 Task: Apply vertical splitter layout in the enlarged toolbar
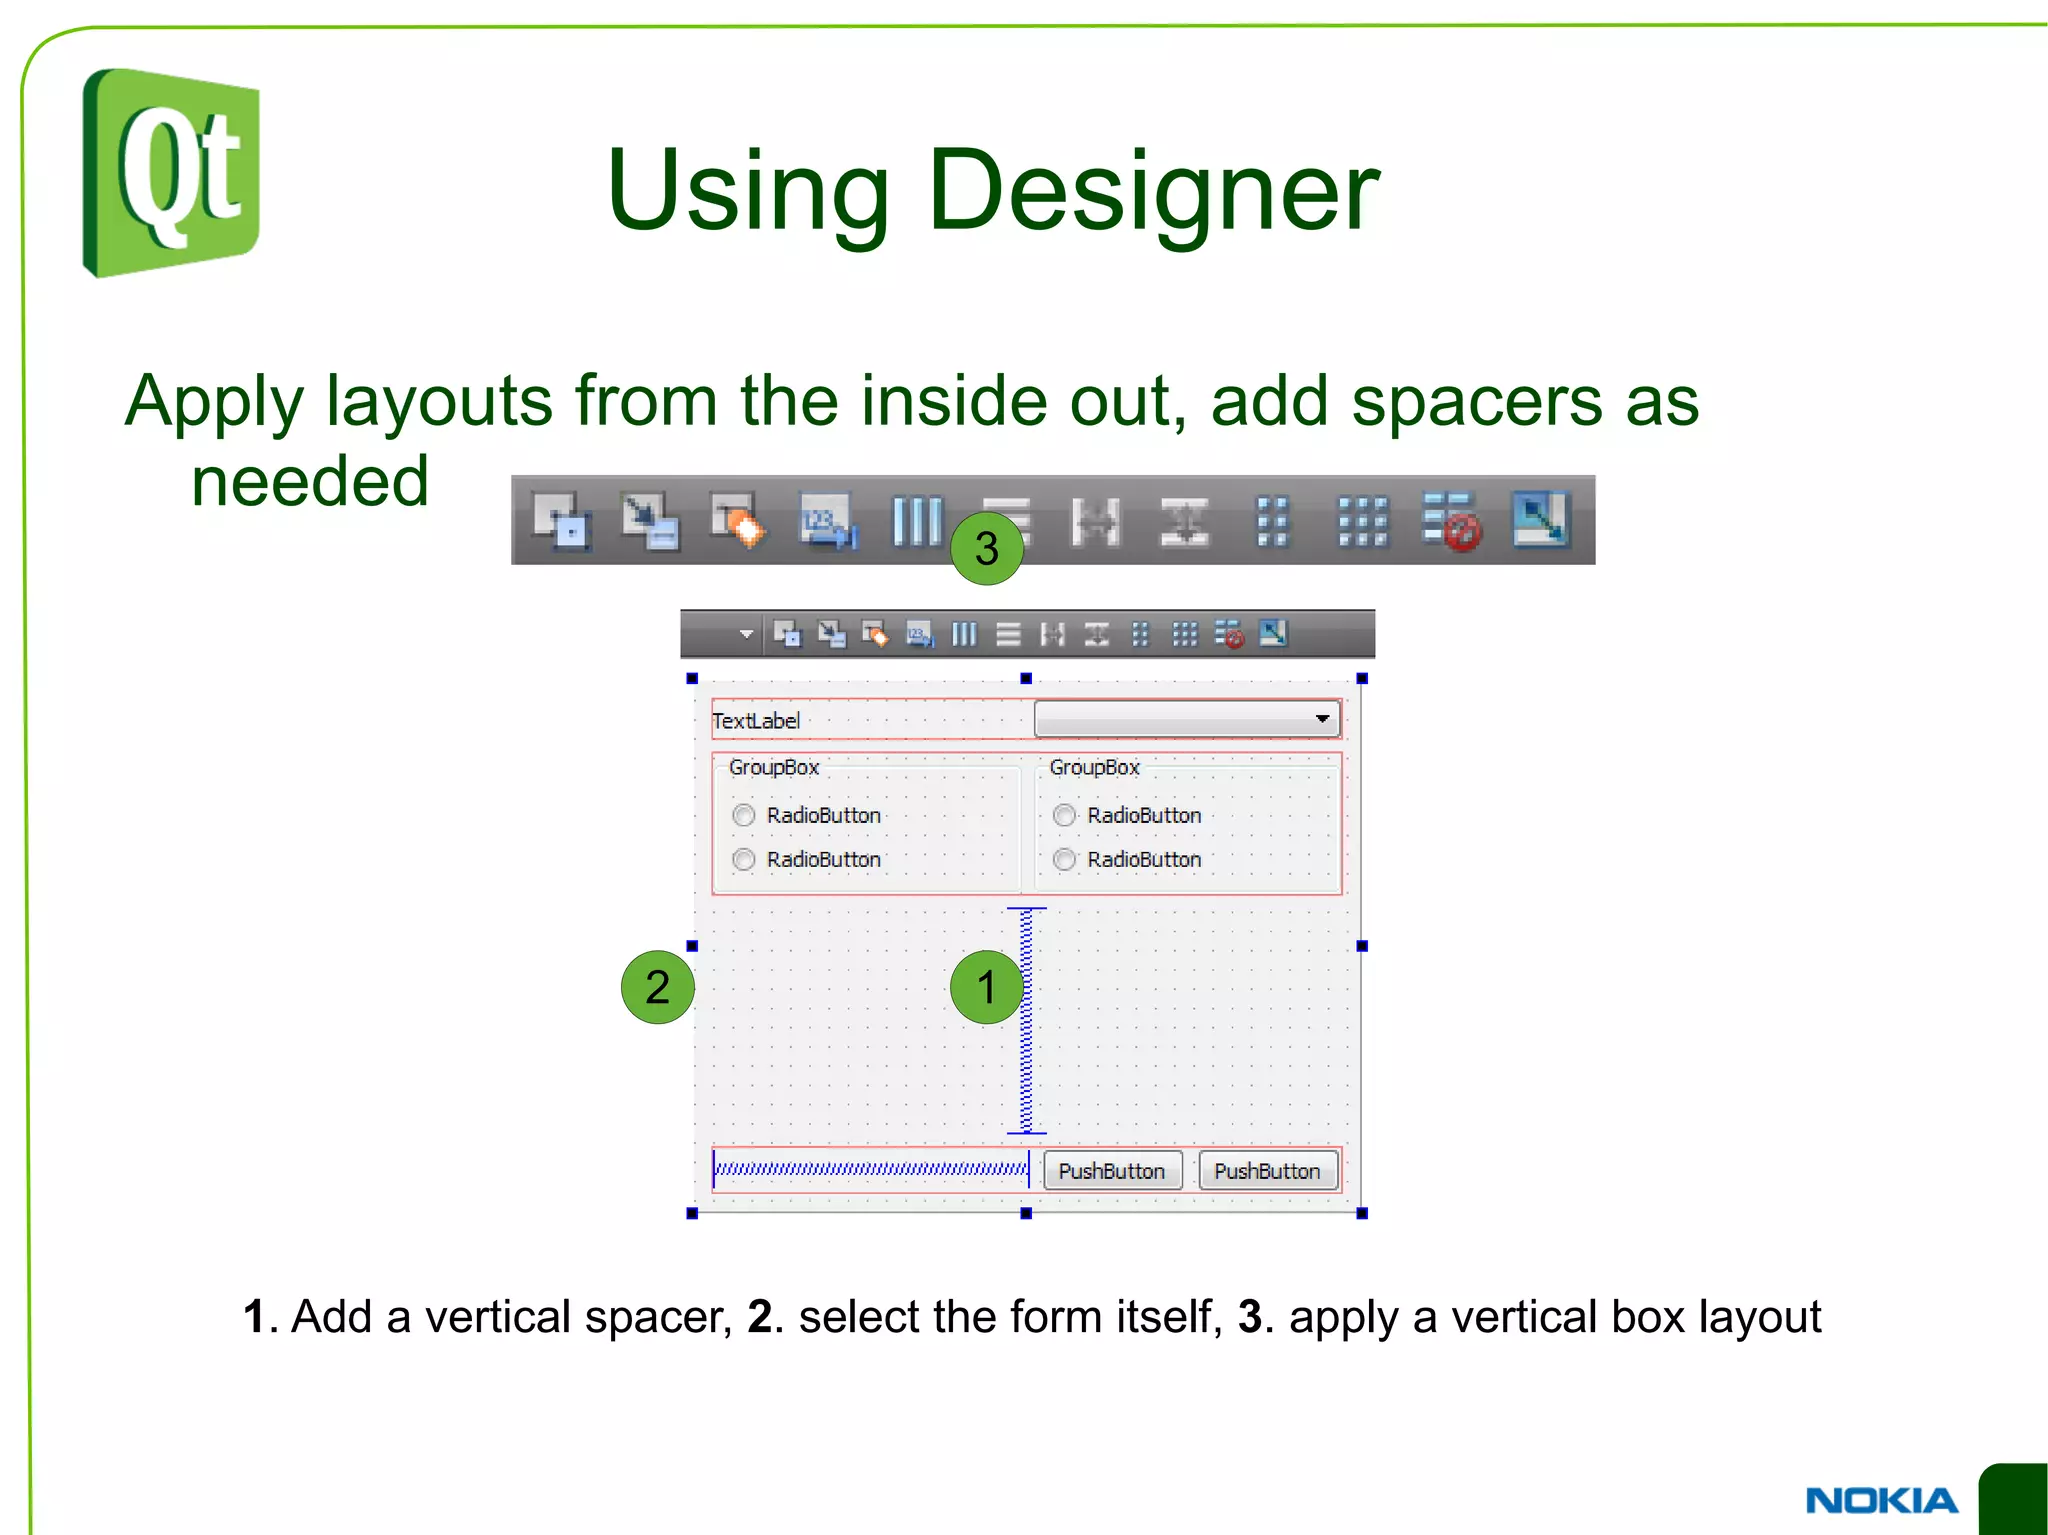pyautogui.click(x=1185, y=521)
